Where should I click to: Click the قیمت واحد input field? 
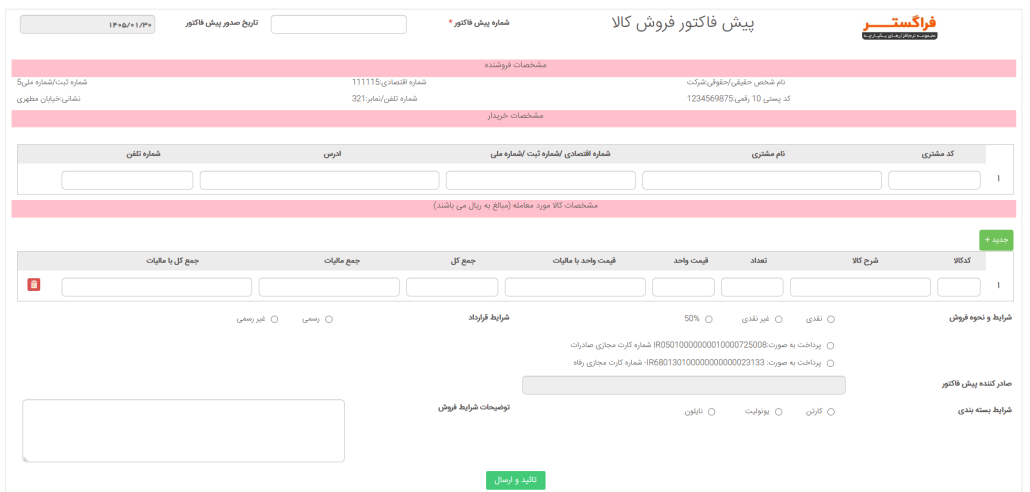(683, 287)
